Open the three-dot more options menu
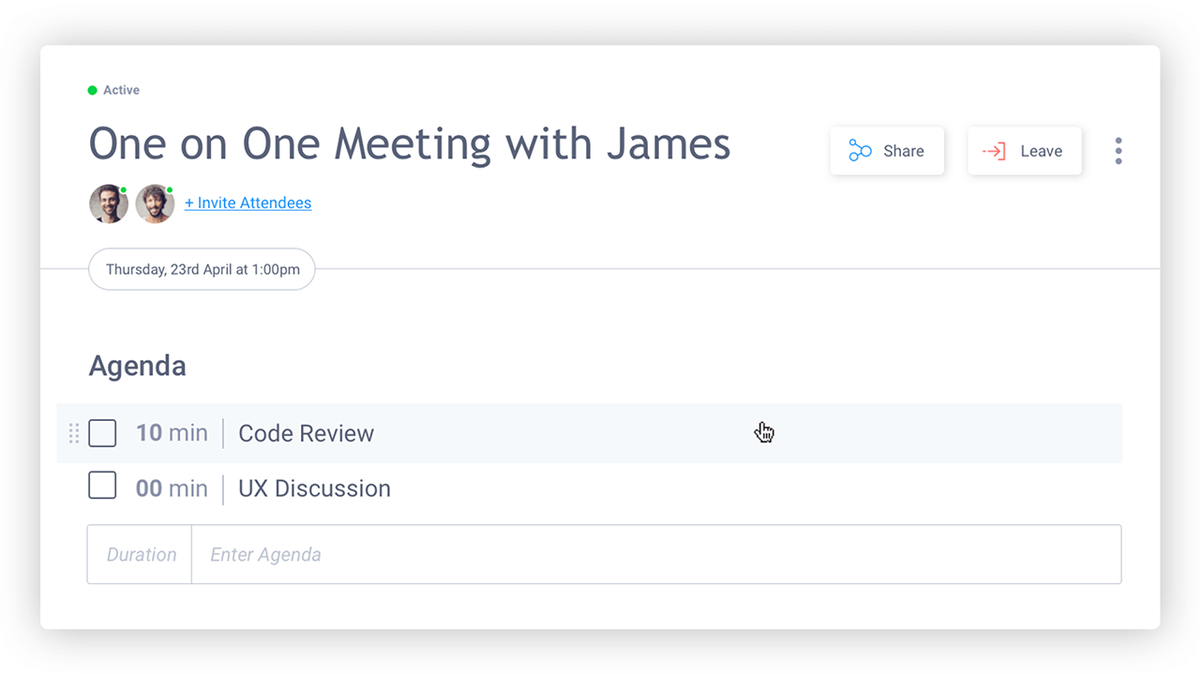 coord(1118,151)
